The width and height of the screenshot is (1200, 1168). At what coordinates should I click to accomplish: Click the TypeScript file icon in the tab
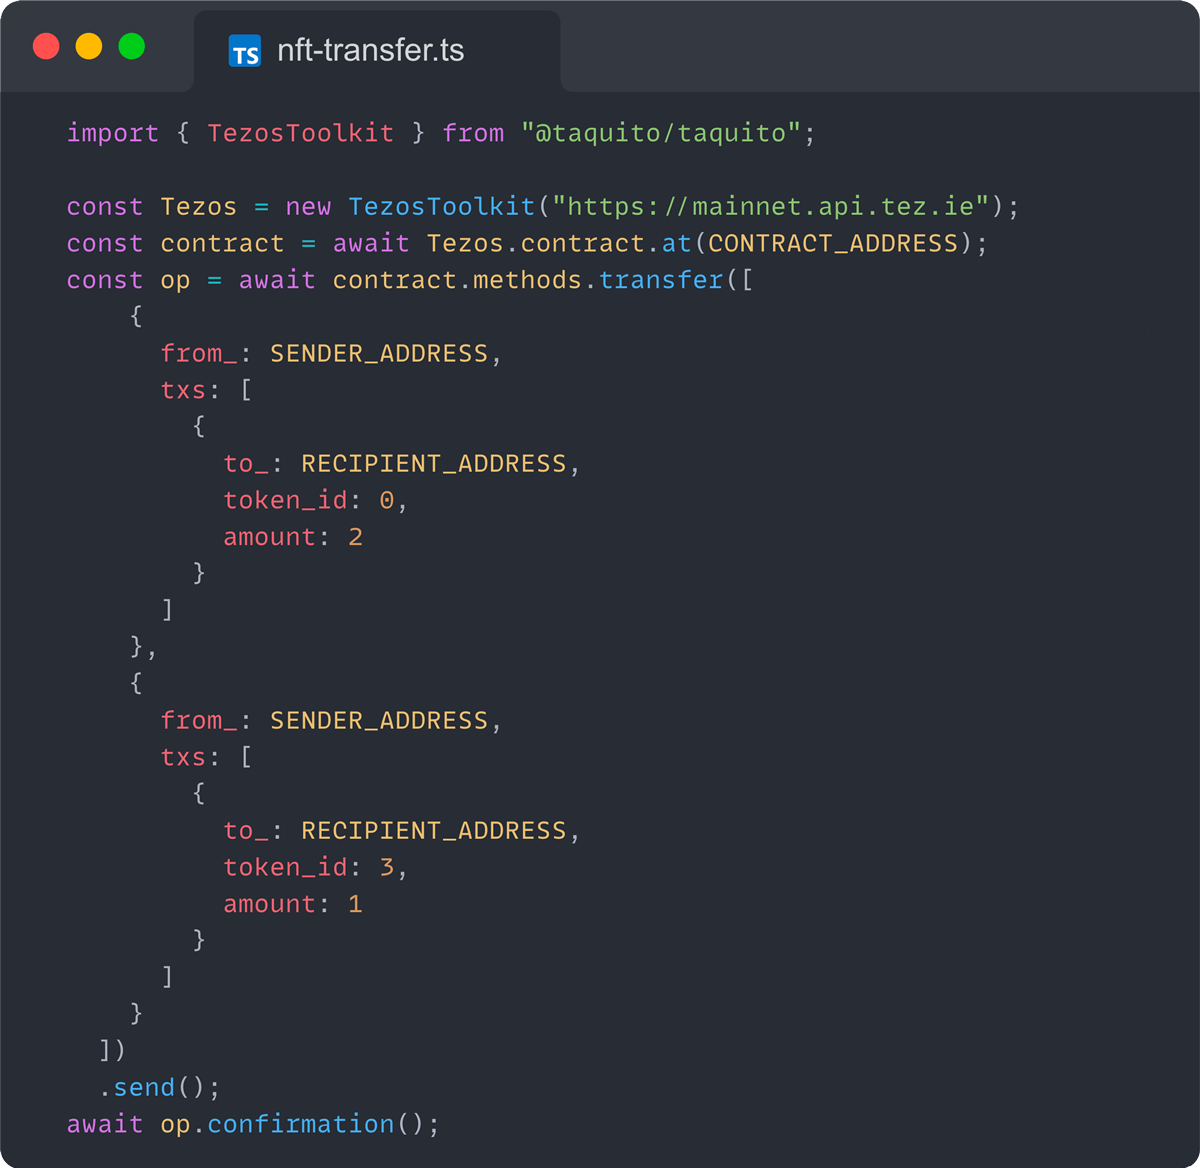click(245, 51)
